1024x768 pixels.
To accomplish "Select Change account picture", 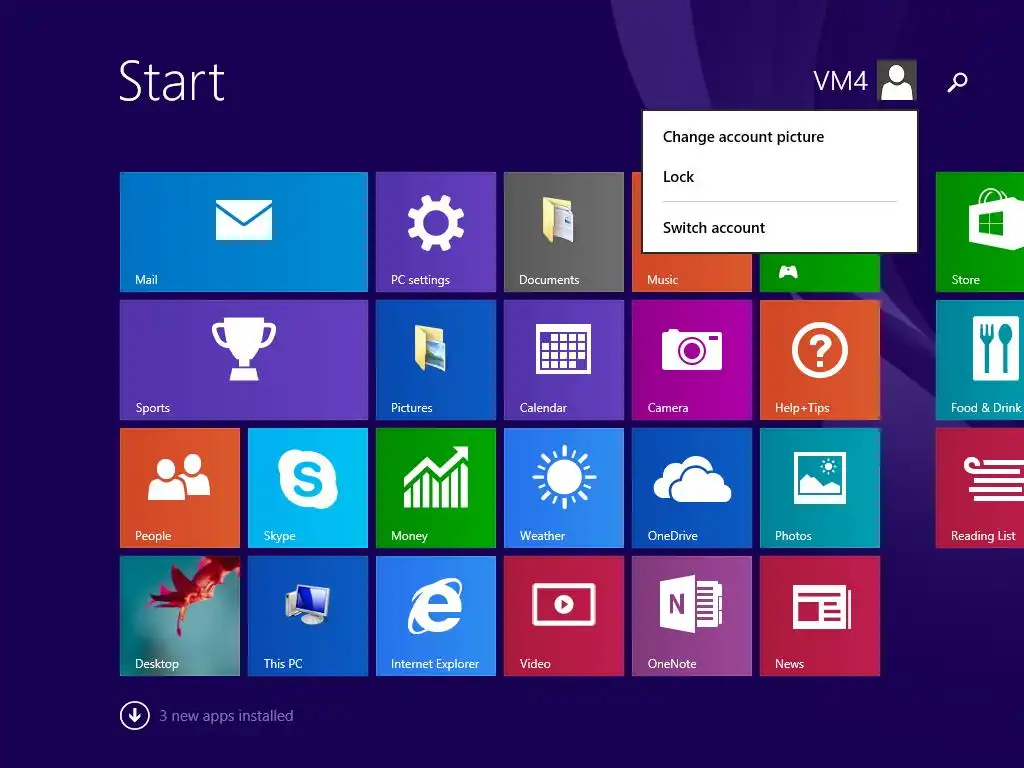I will [x=743, y=136].
